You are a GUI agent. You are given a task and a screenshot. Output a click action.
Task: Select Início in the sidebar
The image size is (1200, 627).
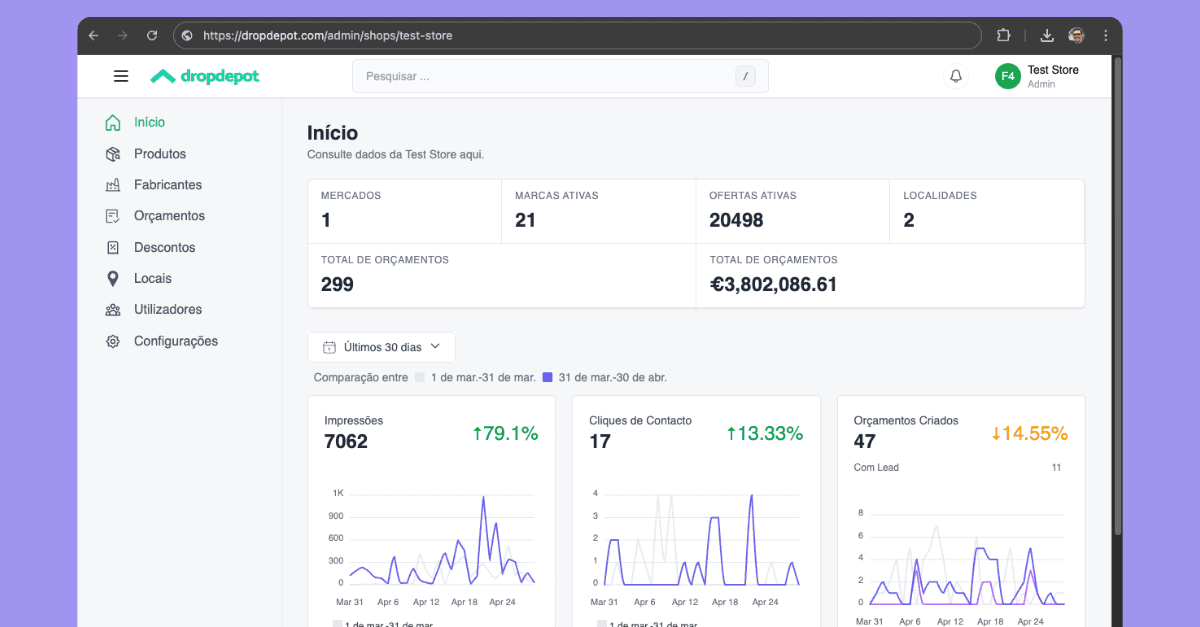(149, 123)
